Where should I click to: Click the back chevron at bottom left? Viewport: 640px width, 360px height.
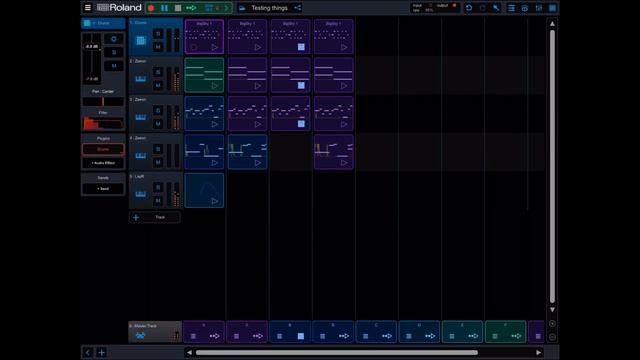[x=88, y=352]
